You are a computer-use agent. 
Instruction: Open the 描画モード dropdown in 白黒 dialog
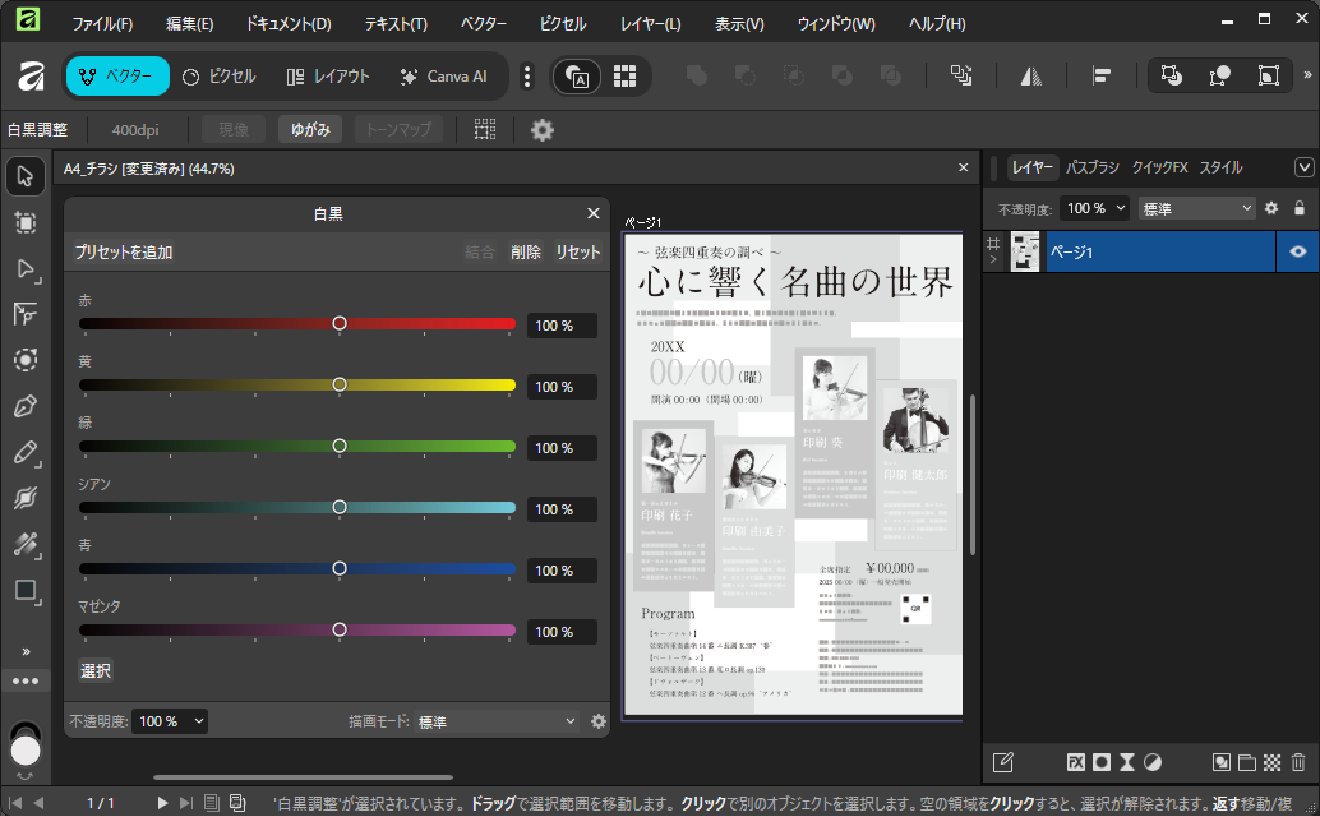(x=497, y=721)
